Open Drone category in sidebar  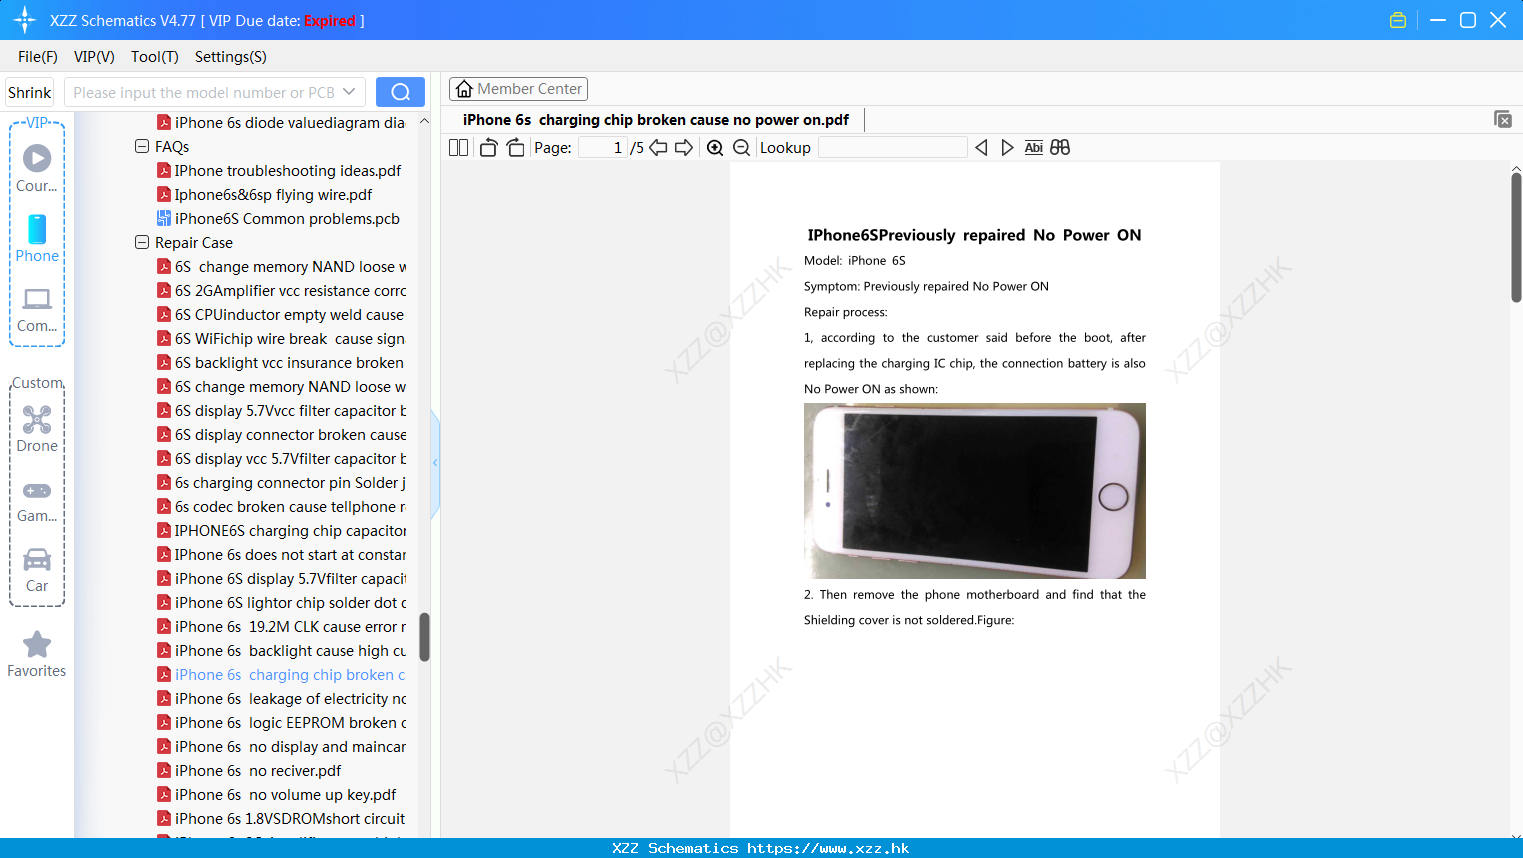point(37,429)
